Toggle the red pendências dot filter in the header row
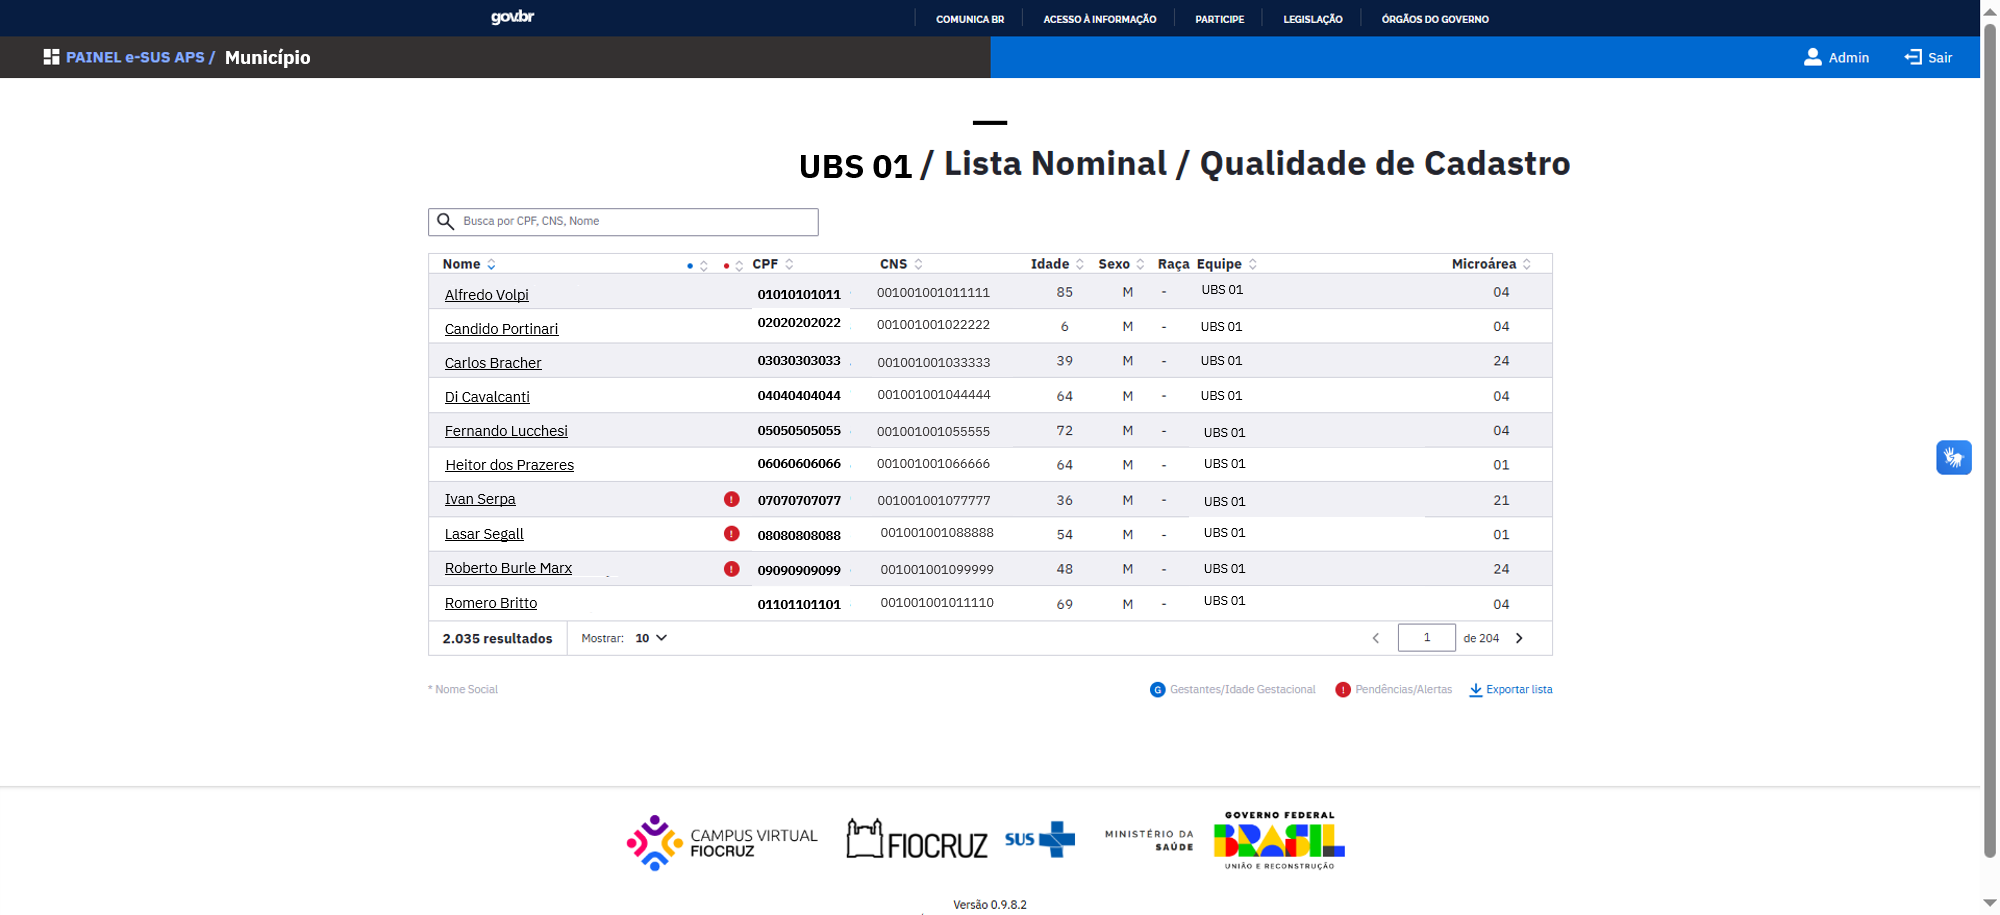The width and height of the screenshot is (2000, 915). point(725,264)
